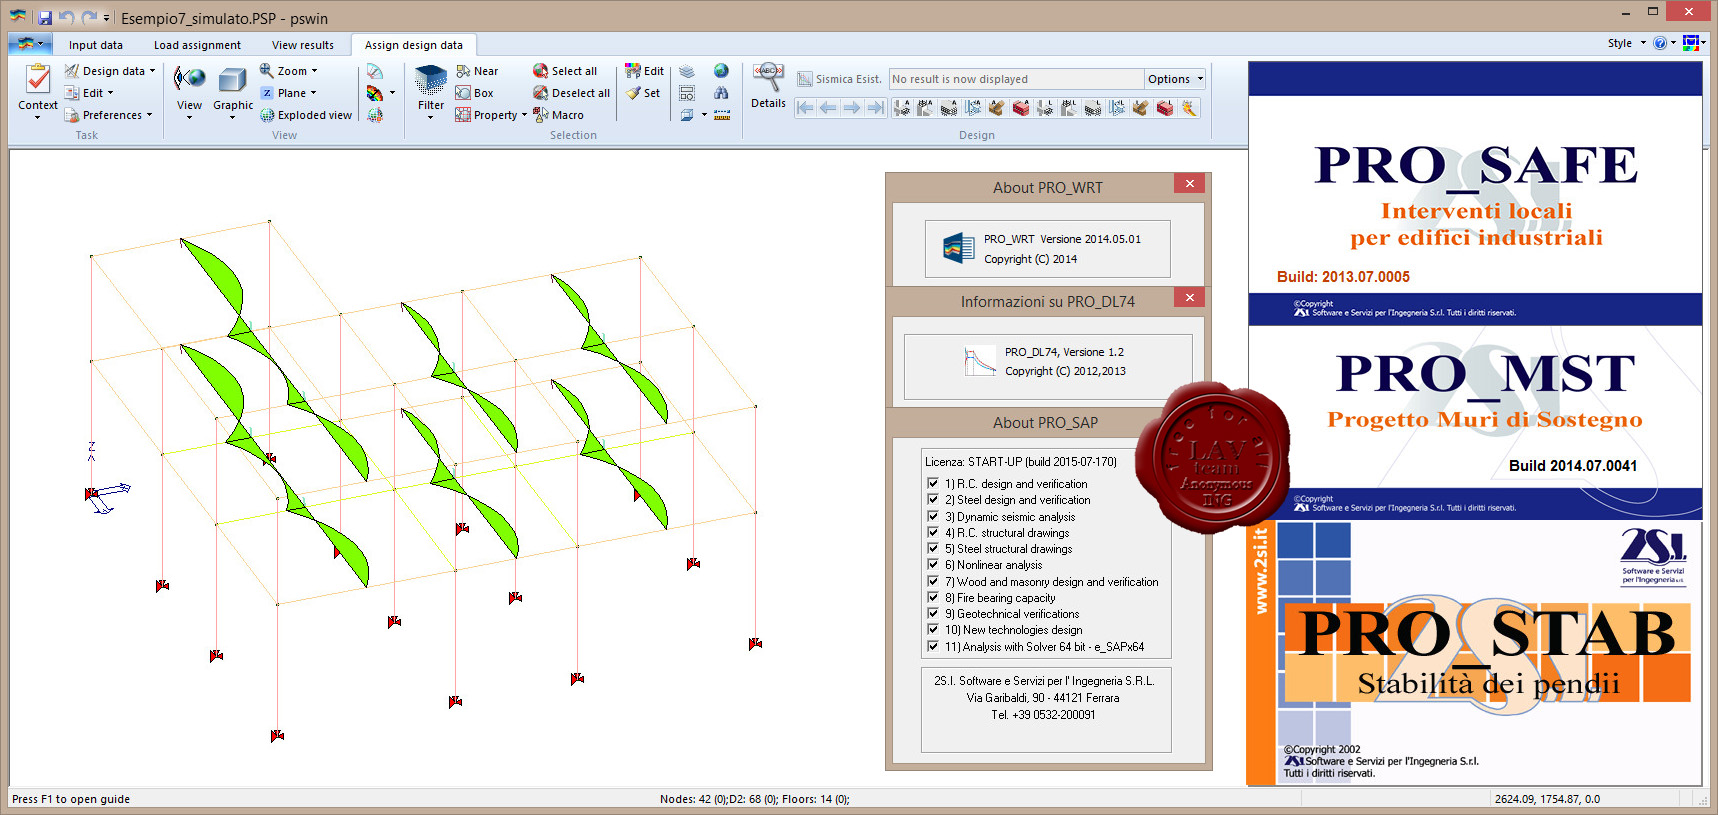Open the Filter tool in Selection group

431,90
